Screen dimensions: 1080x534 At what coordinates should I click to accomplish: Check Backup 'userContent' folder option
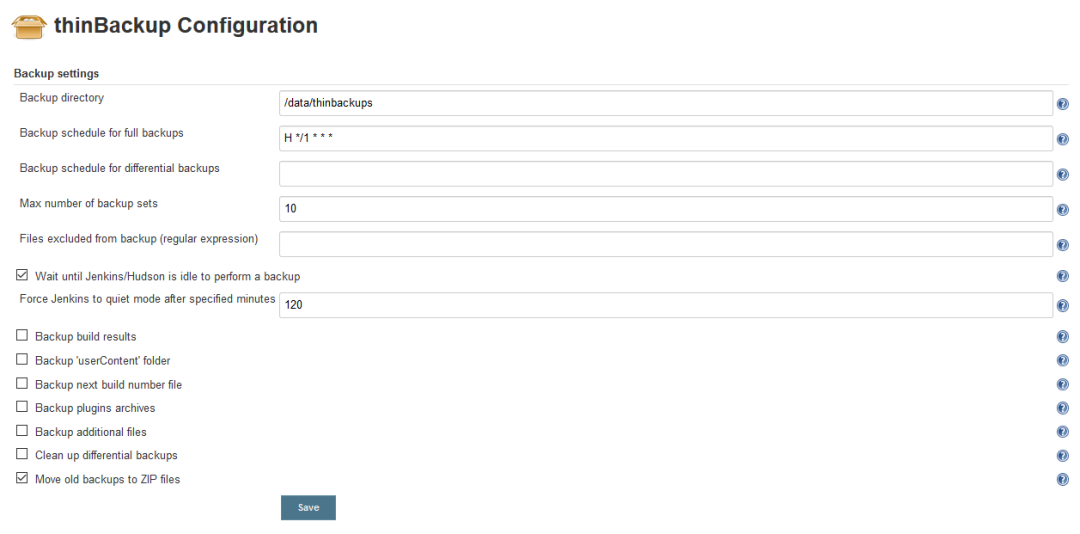pyautogui.click(x=22, y=360)
